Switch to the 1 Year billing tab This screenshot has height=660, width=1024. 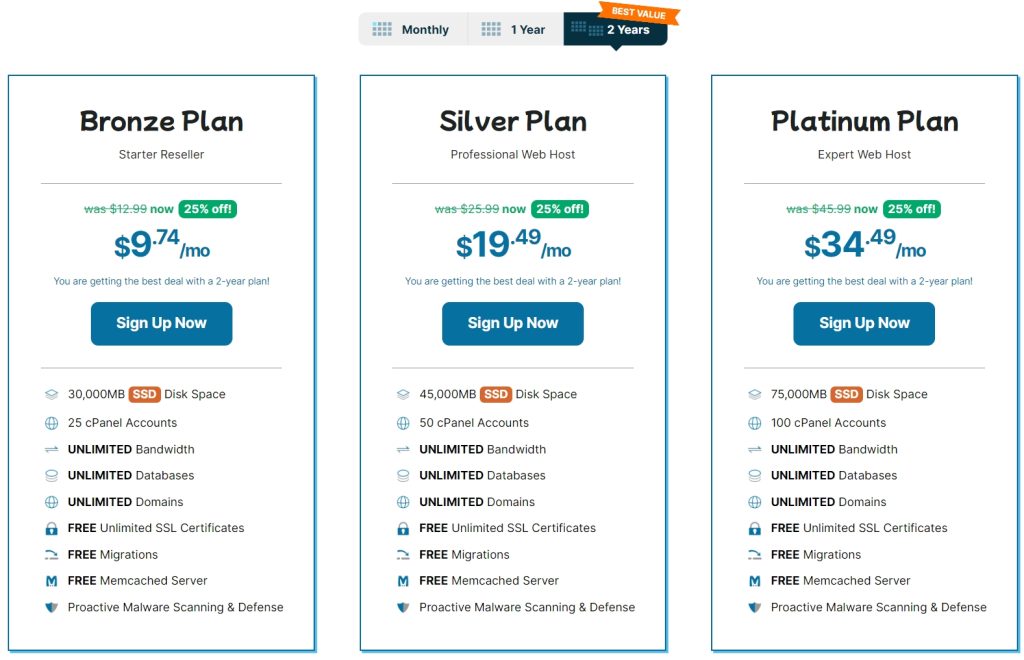click(514, 30)
